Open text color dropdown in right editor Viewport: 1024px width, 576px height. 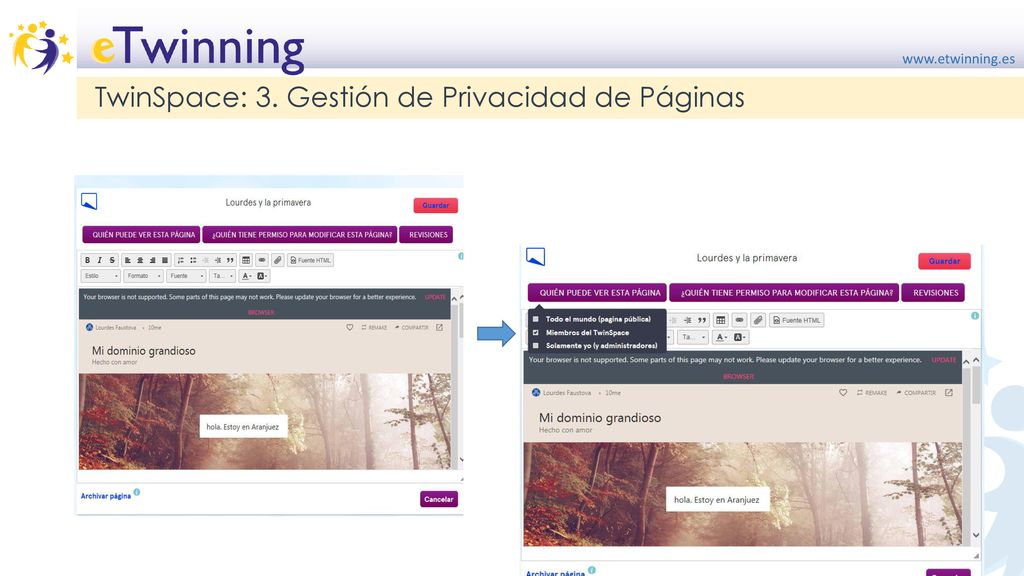pyautogui.click(x=721, y=337)
